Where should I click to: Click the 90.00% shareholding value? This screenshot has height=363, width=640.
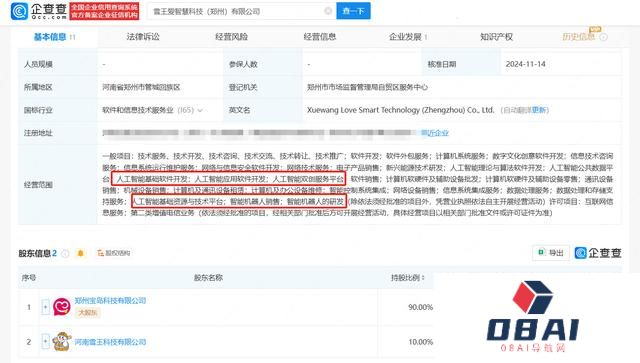click(x=420, y=307)
